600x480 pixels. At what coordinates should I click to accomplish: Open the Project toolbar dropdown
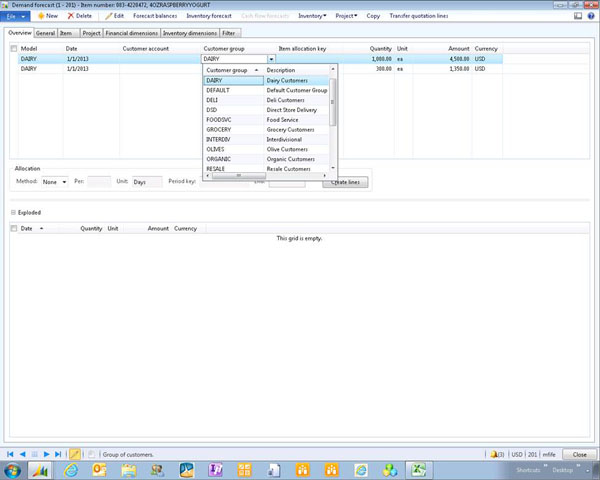[x=345, y=16]
